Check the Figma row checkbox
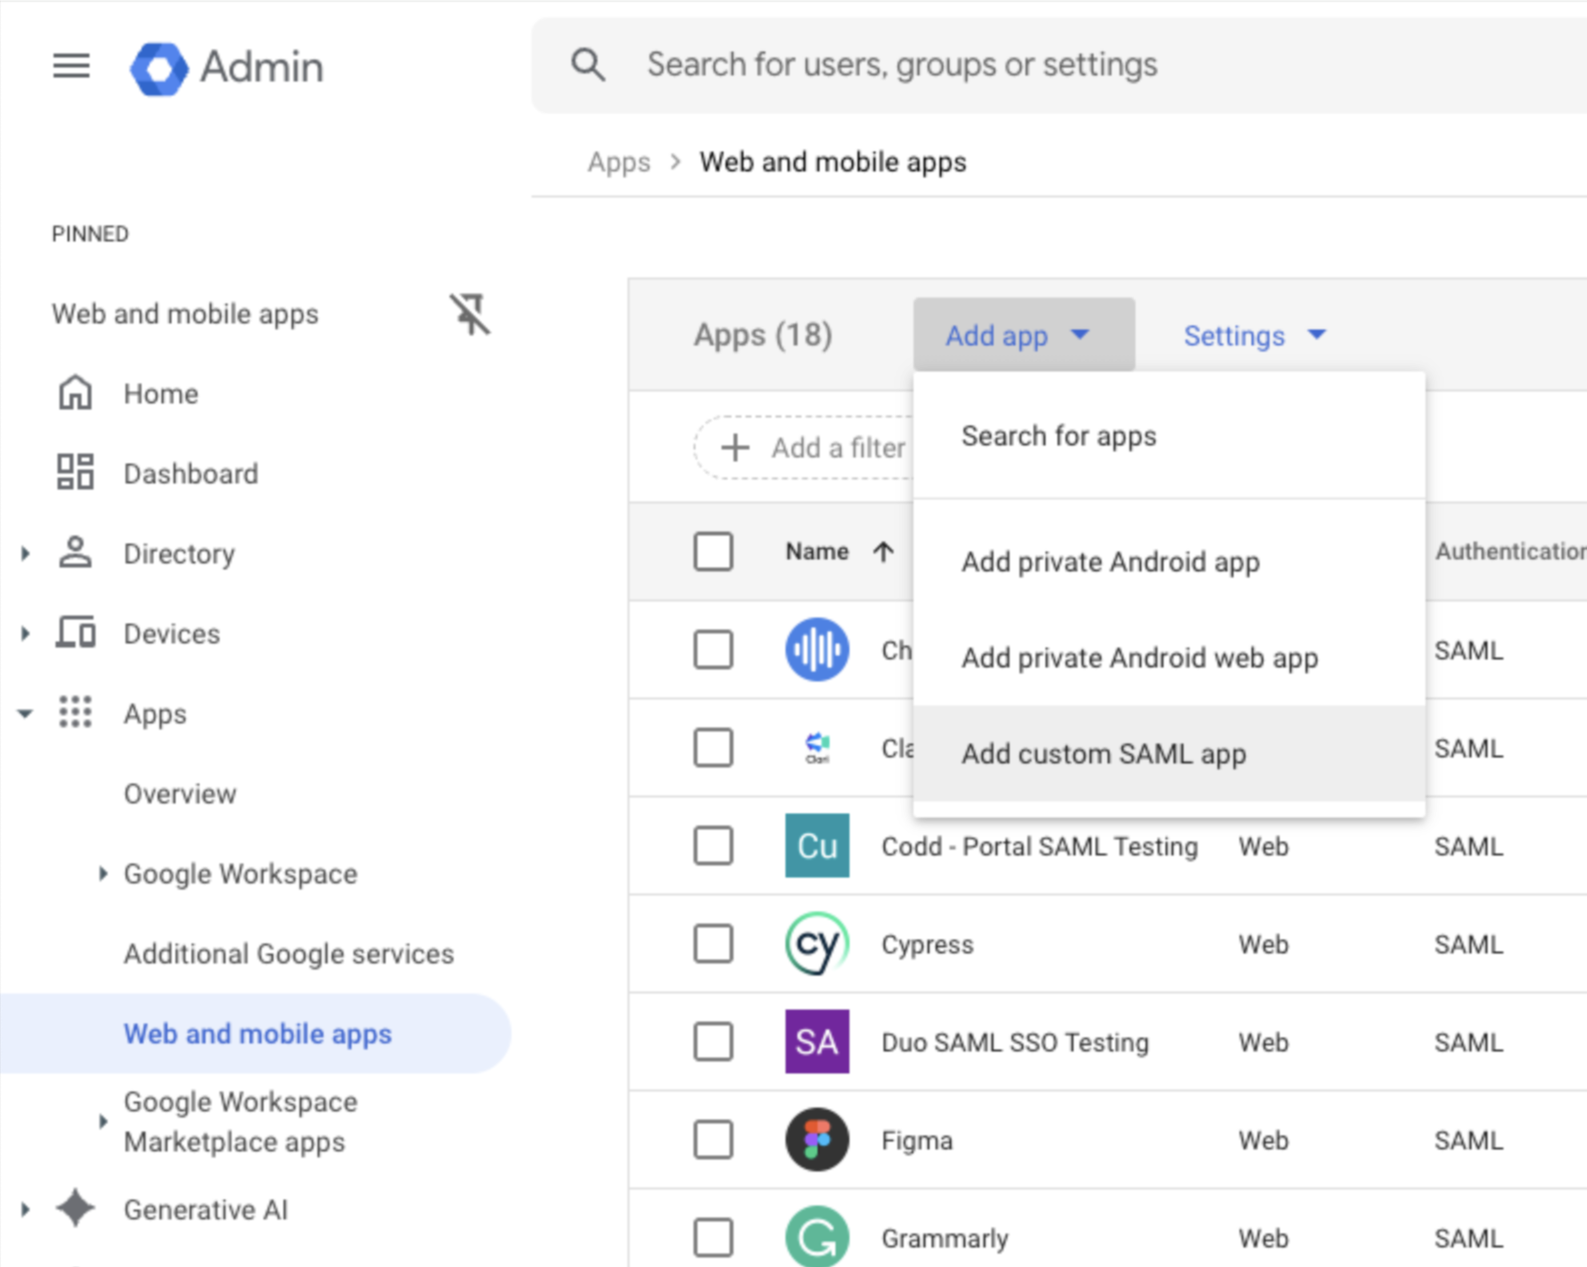This screenshot has height=1267, width=1587. click(x=713, y=1140)
